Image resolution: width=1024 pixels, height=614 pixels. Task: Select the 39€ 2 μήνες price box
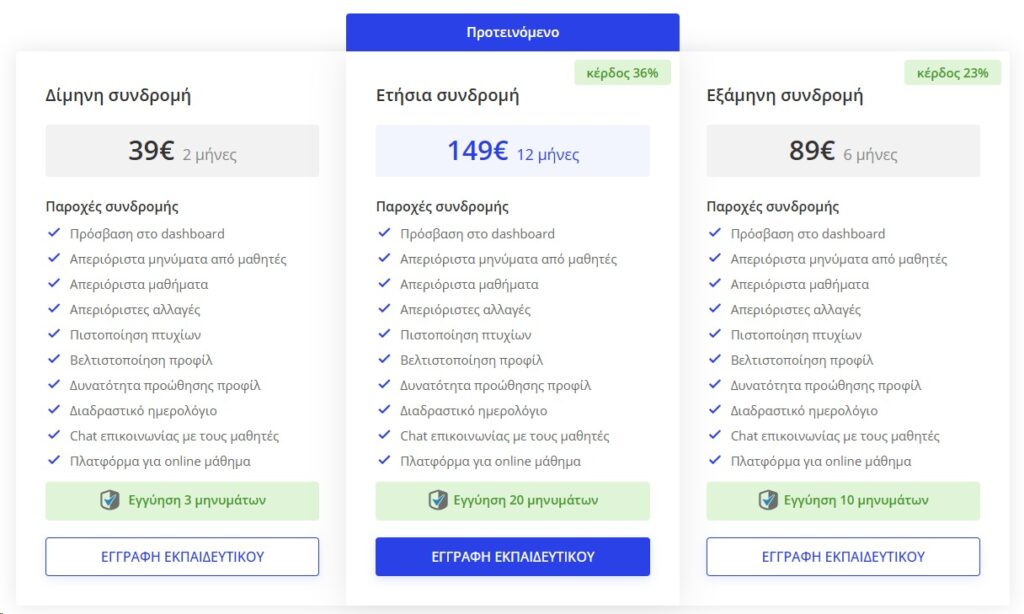[182, 151]
